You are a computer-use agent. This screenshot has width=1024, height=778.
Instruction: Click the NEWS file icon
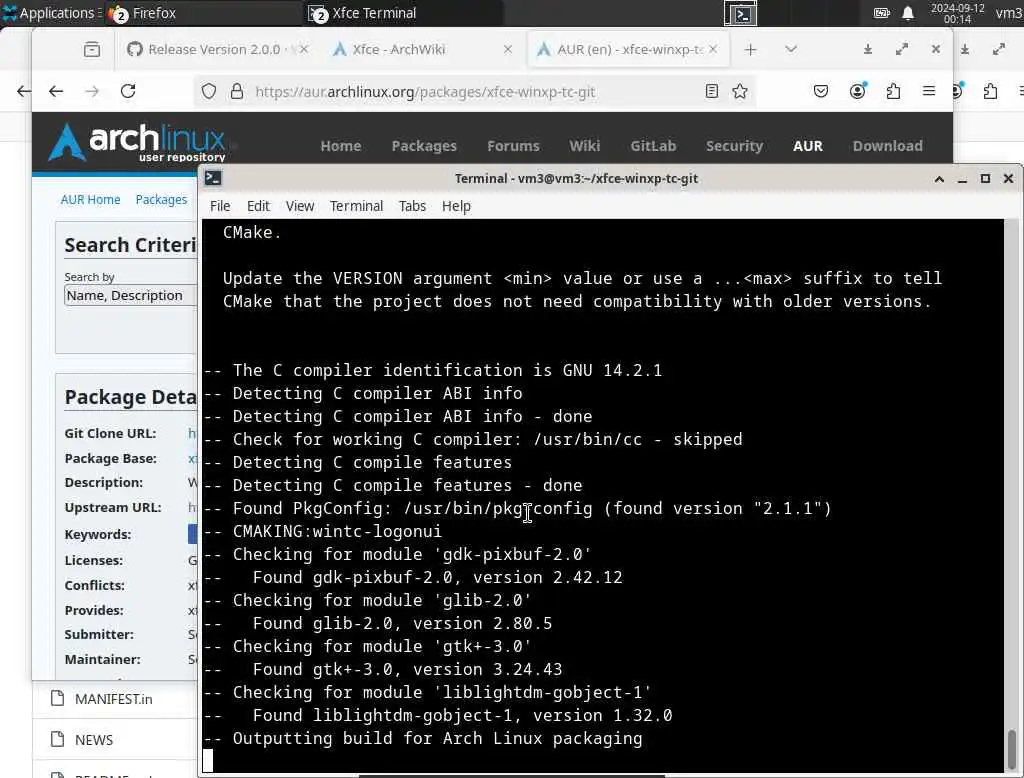pos(57,739)
